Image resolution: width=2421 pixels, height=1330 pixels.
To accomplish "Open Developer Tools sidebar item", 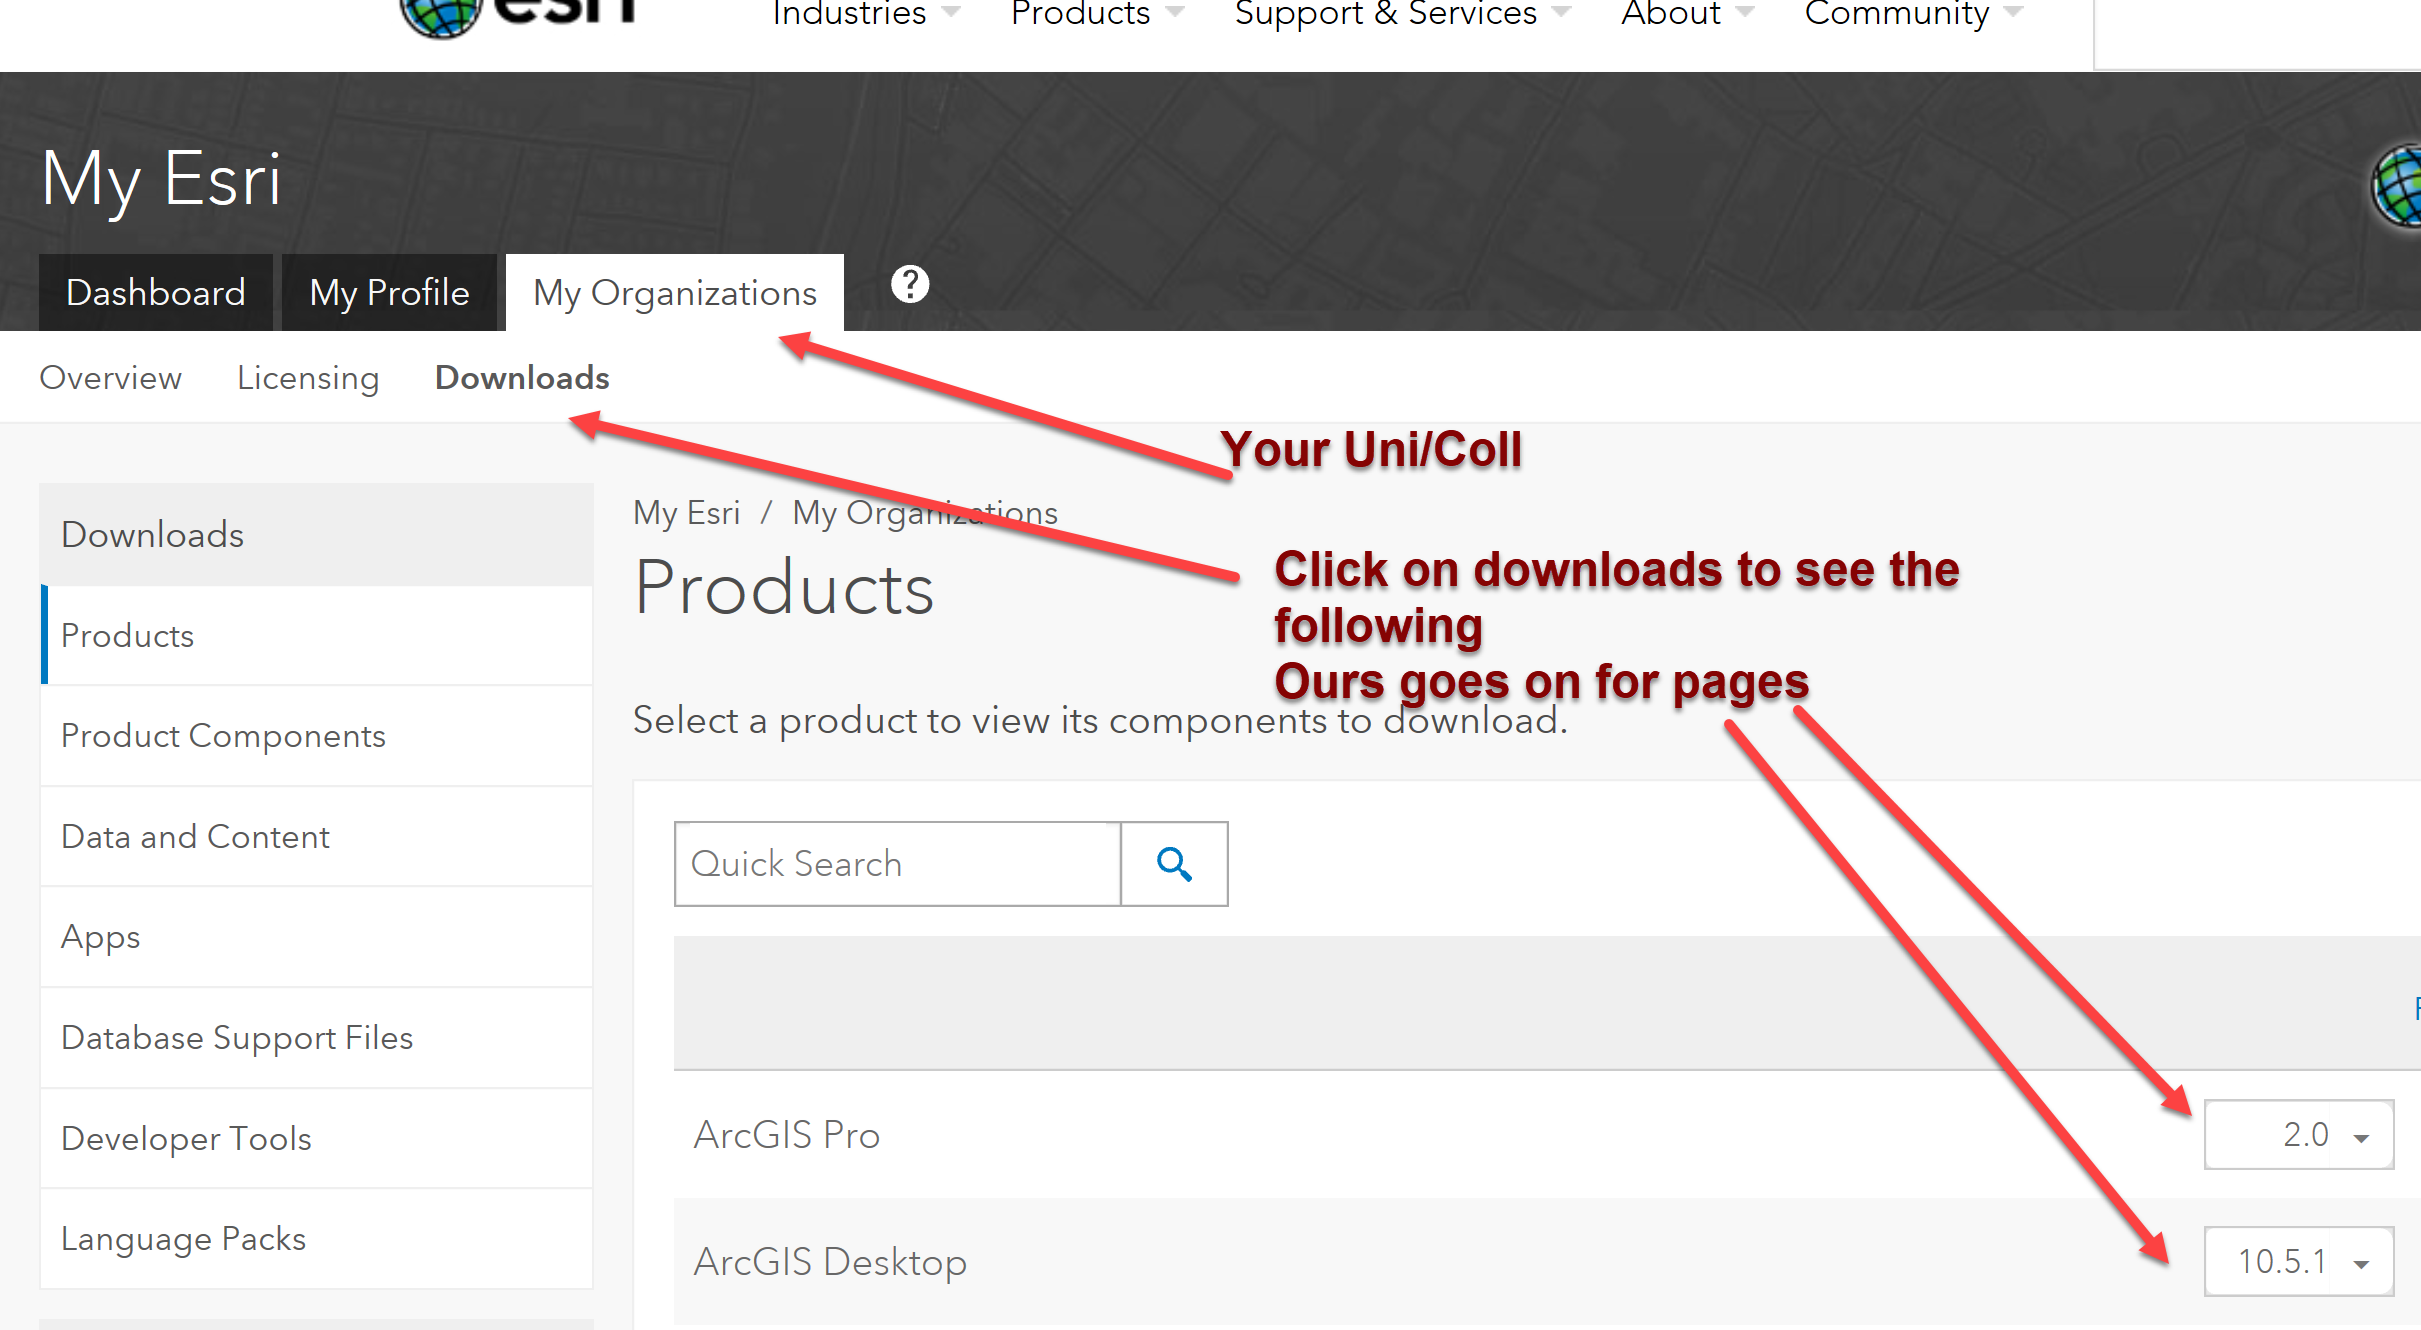I will click(x=186, y=1139).
